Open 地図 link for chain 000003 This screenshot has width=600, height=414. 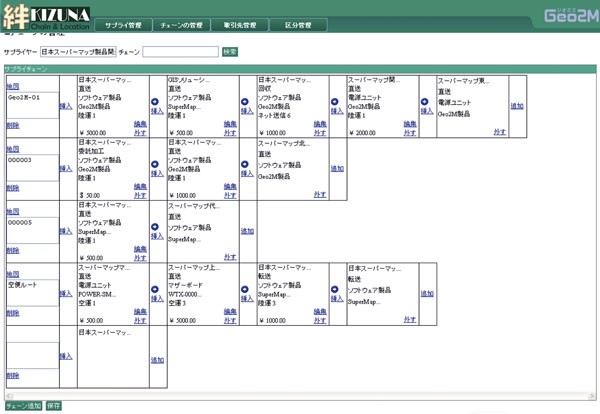pos(13,149)
